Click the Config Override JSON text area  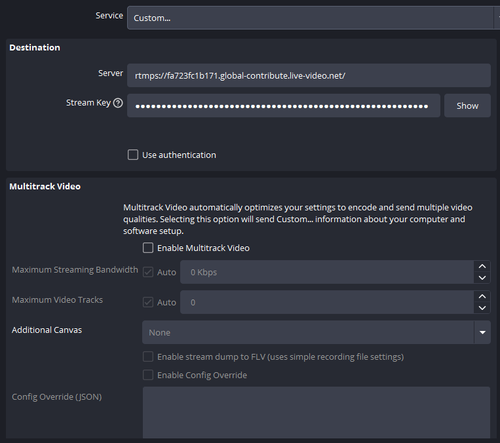point(316,412)
